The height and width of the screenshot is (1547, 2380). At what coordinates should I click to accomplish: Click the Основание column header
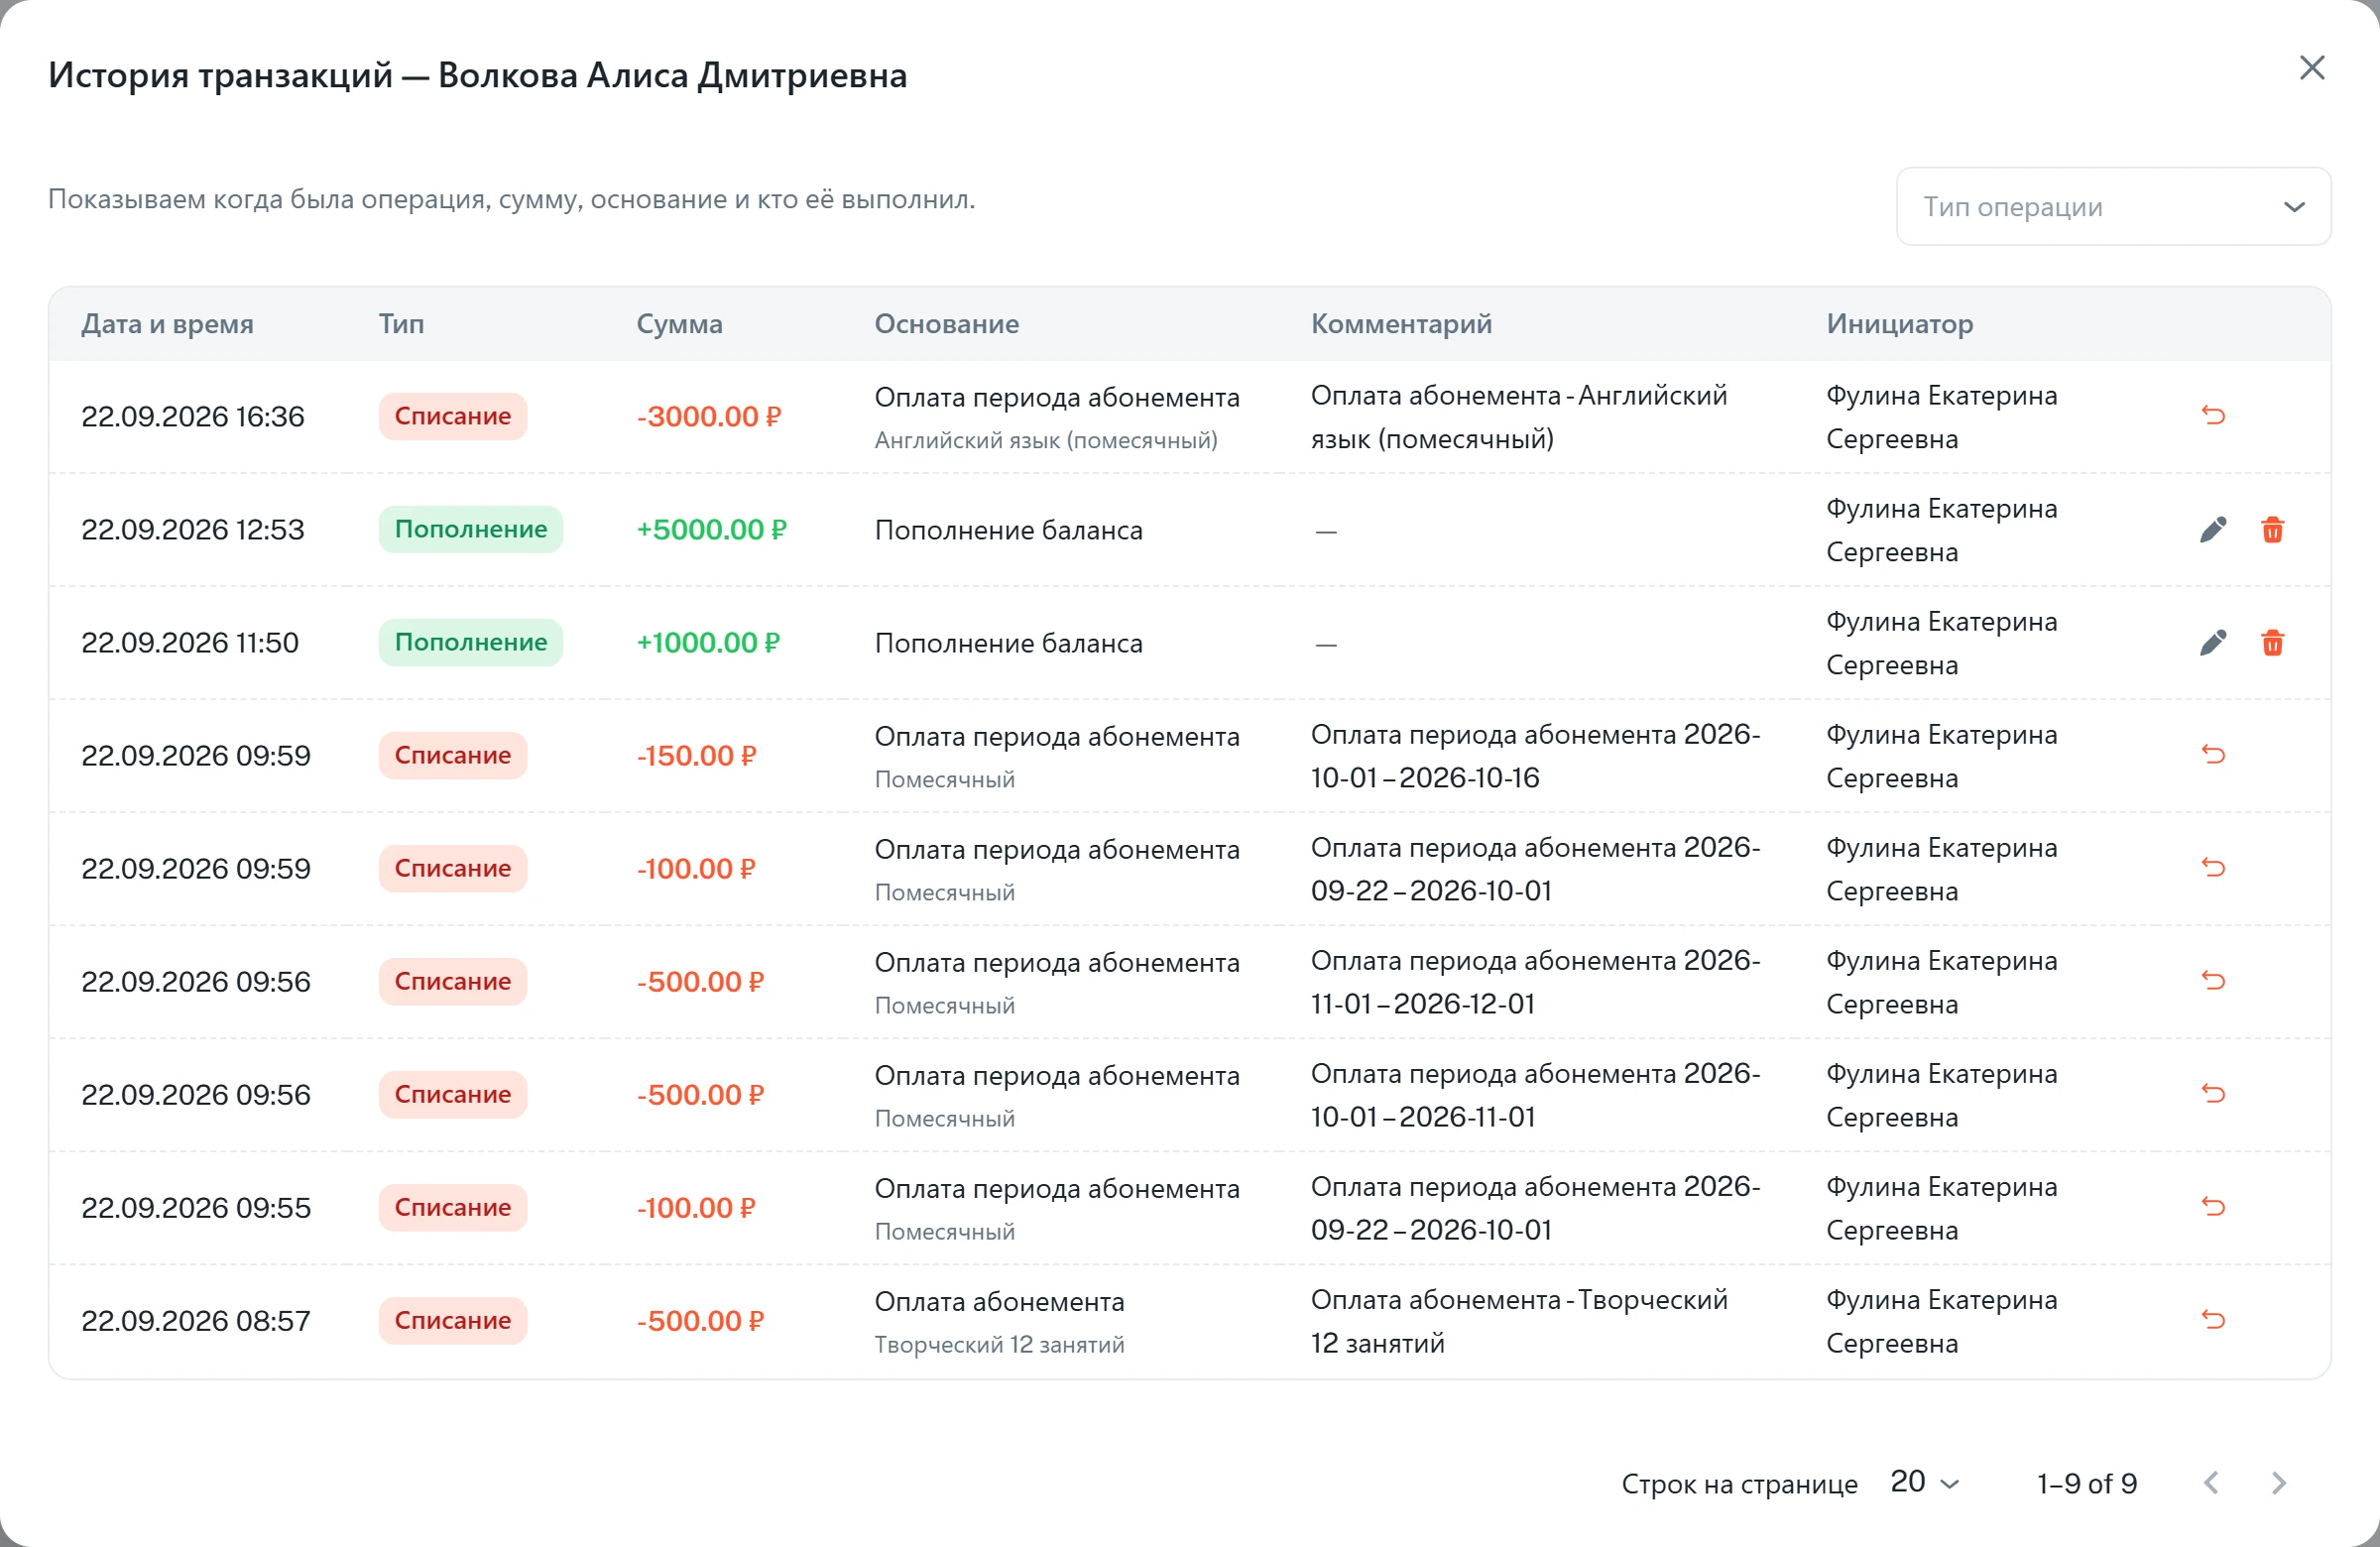[x=946, y=324]
